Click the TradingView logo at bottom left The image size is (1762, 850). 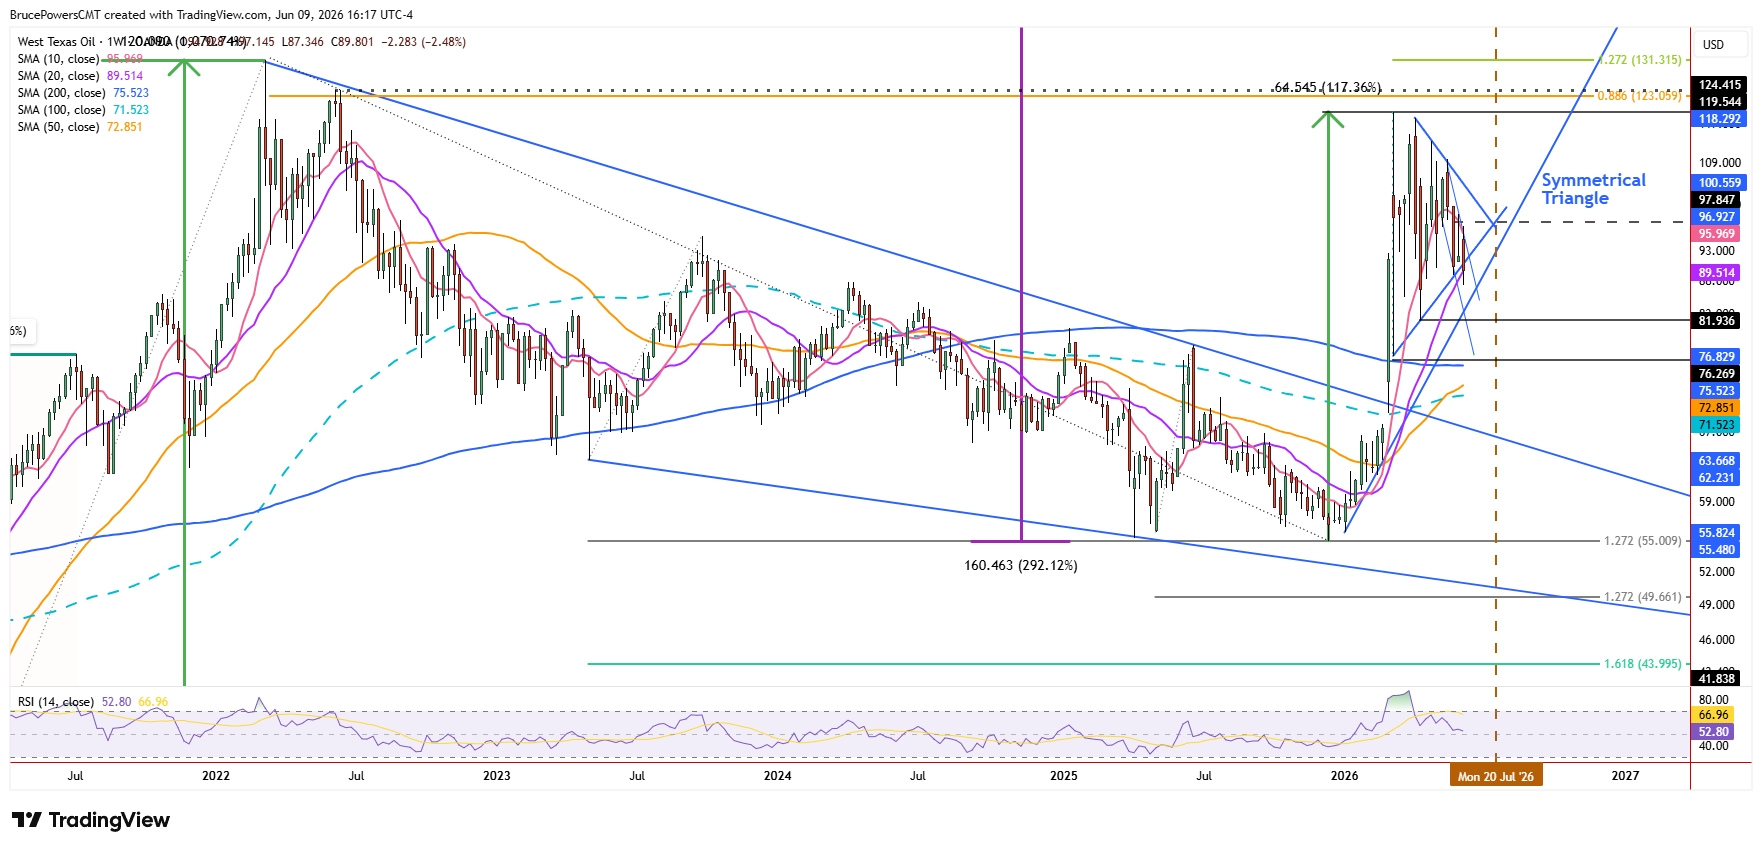[91, 820]
